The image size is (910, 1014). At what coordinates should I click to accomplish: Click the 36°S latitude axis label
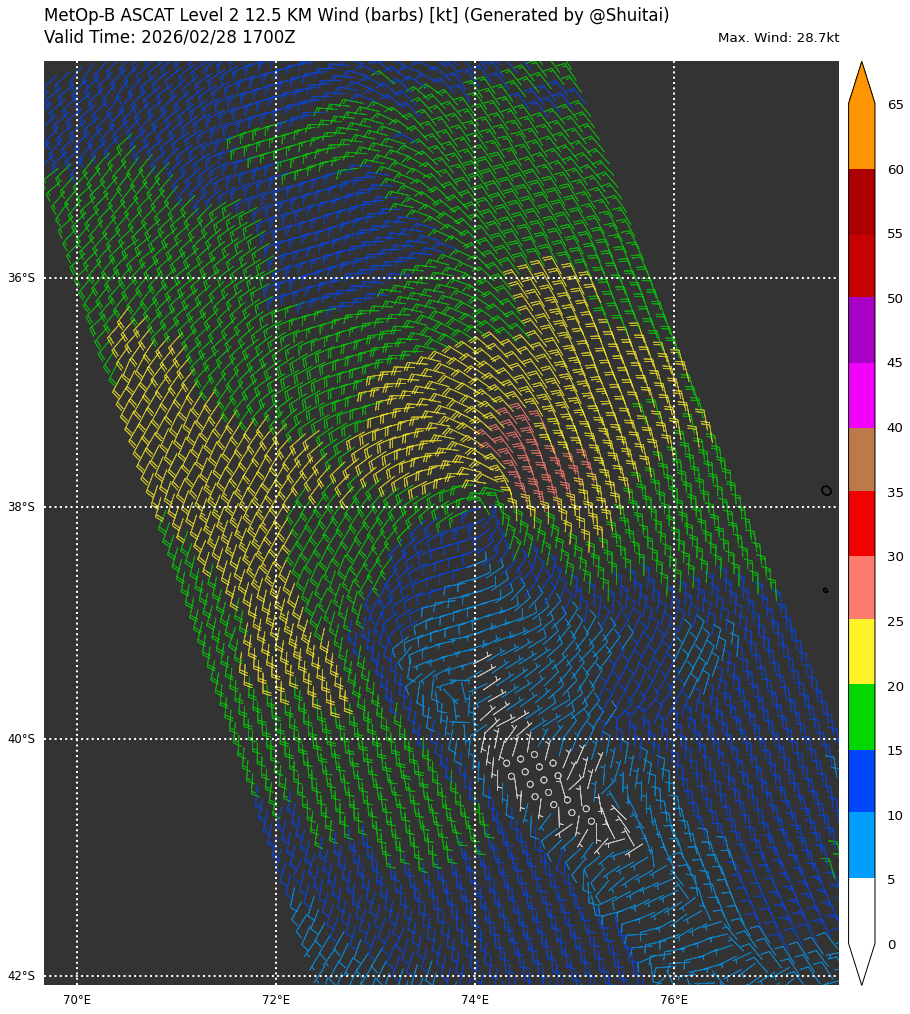pyautogui.click(x=21, y=278)
